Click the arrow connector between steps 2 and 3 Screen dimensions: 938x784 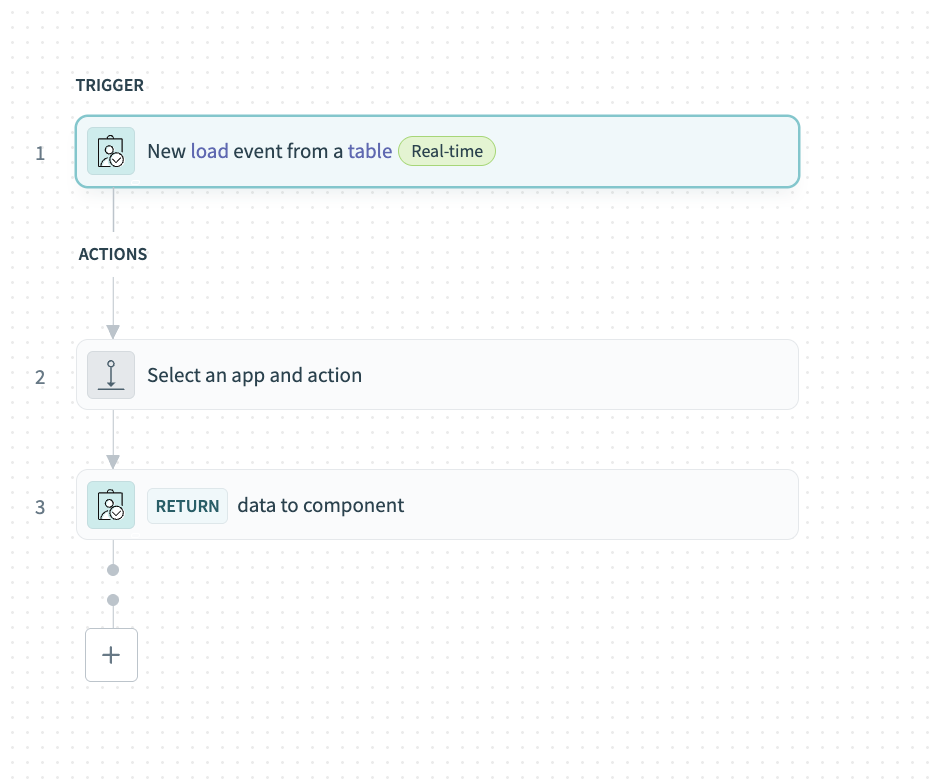[113, 461]
